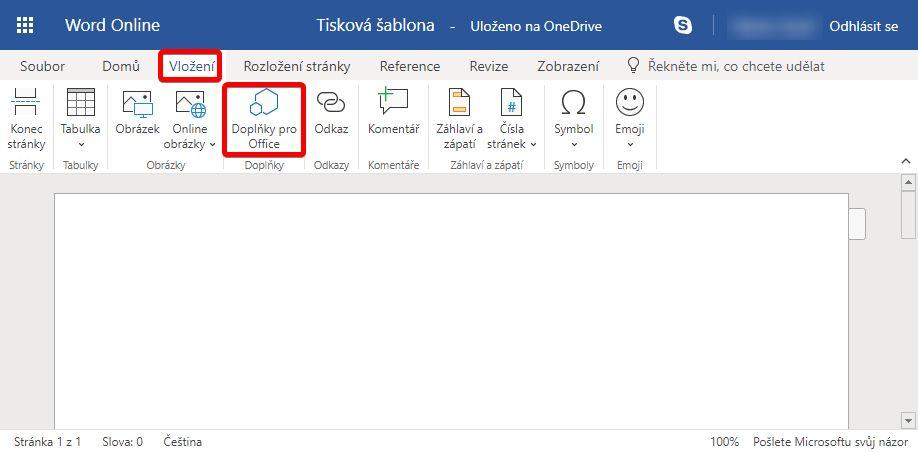Click the Čeština language indicator
This screenshot has width=918, height=452.
pyautogui.click(x=183, y=441)
